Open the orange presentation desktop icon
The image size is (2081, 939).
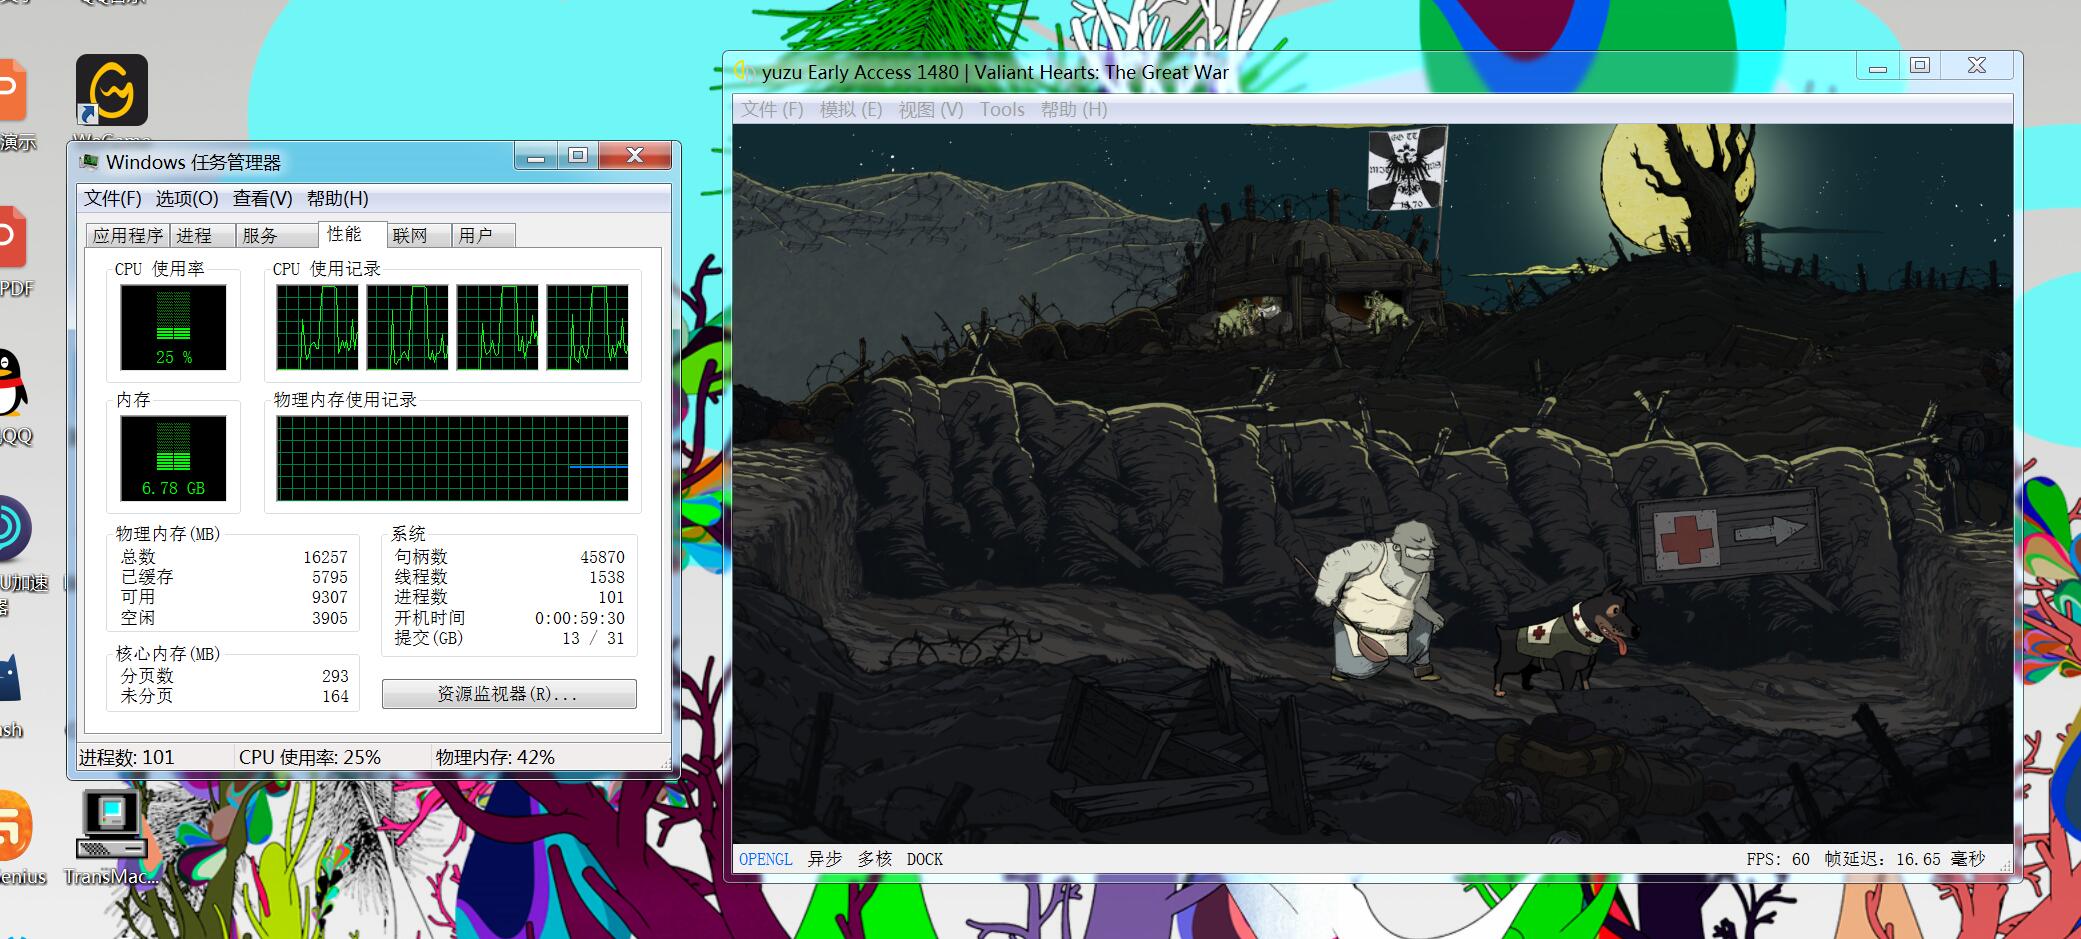click(x=12, y=90)
